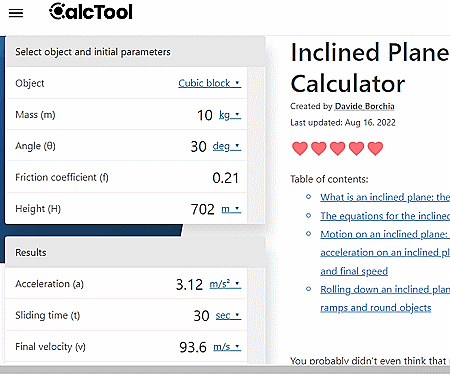Edit the Friction coefficient value 0.21
Screen dimensions: 450x375
coord(225,178)
